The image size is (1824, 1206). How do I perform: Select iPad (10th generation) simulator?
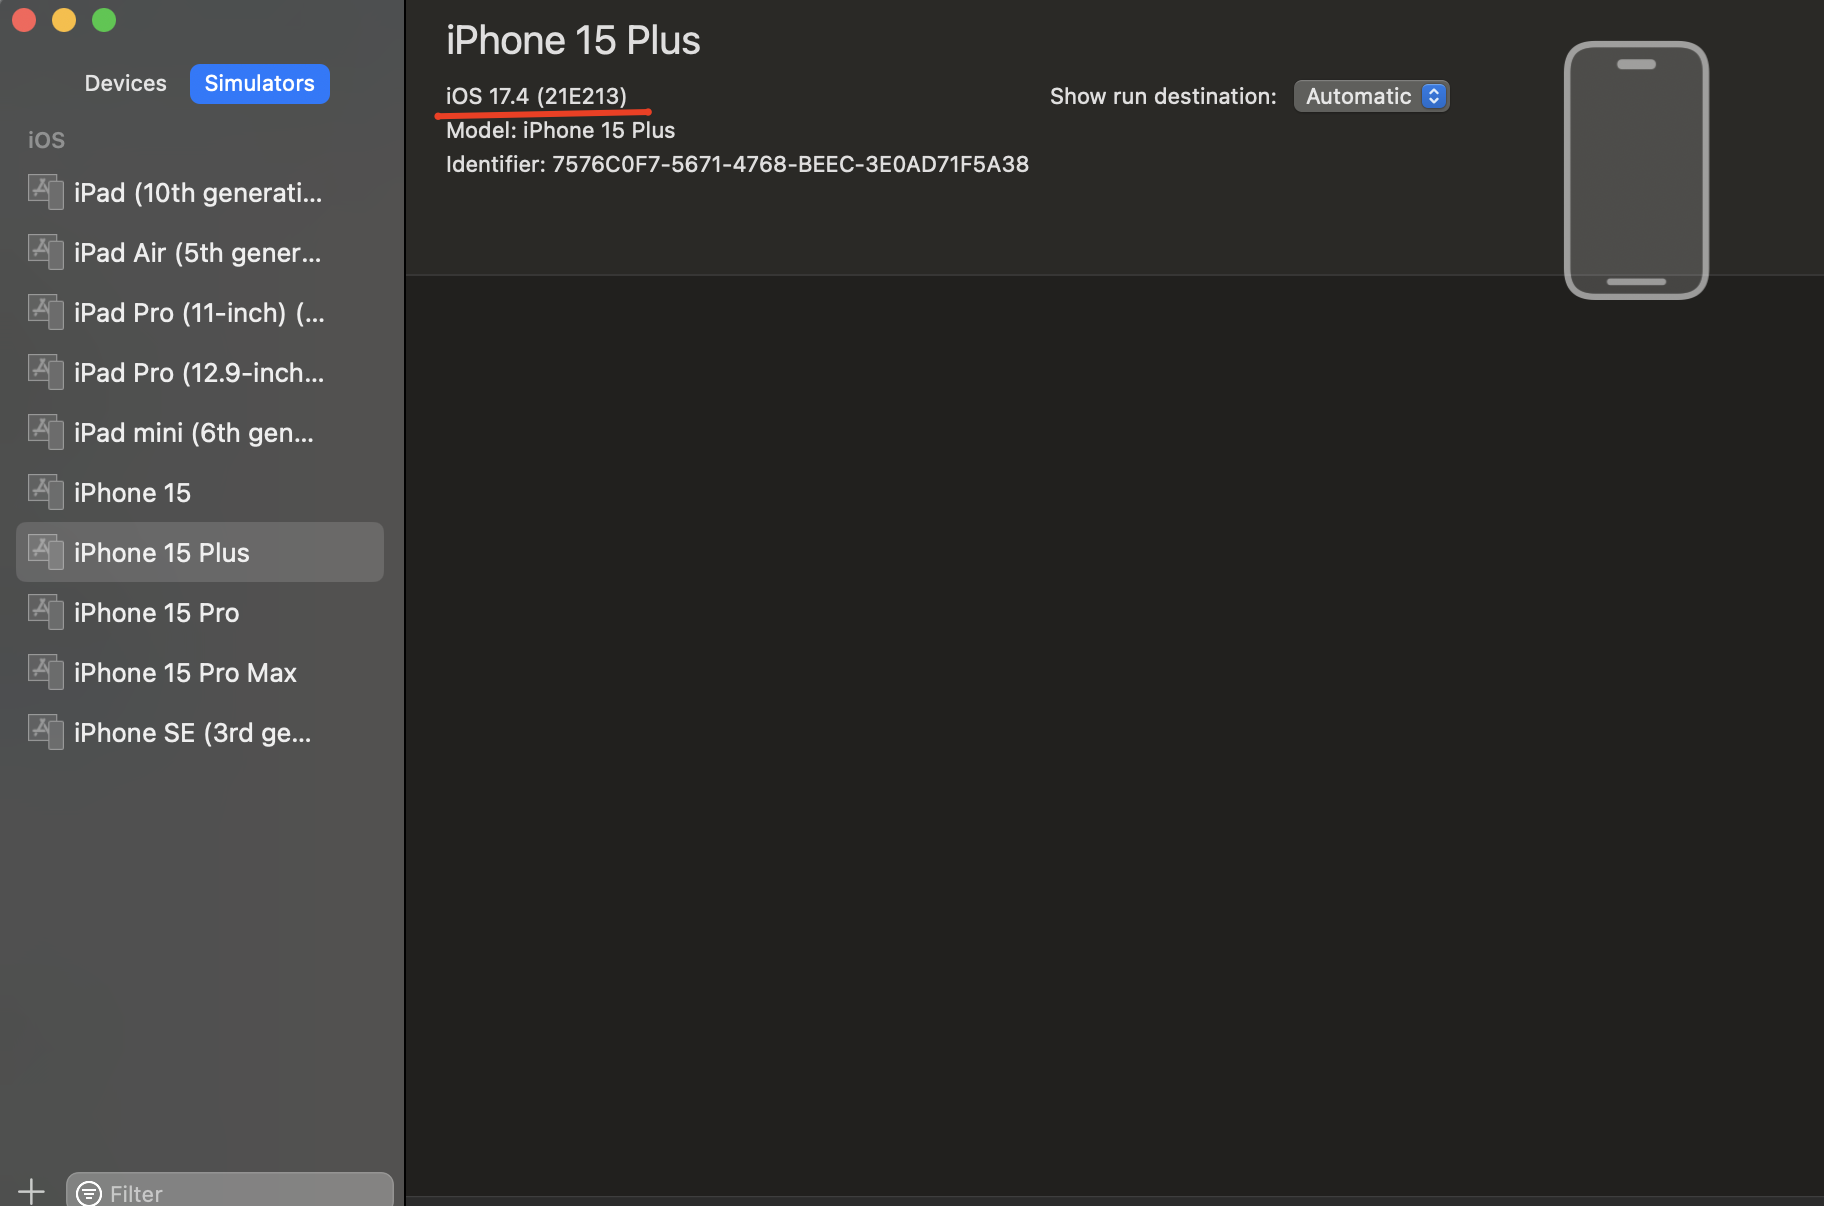[200, 192]
